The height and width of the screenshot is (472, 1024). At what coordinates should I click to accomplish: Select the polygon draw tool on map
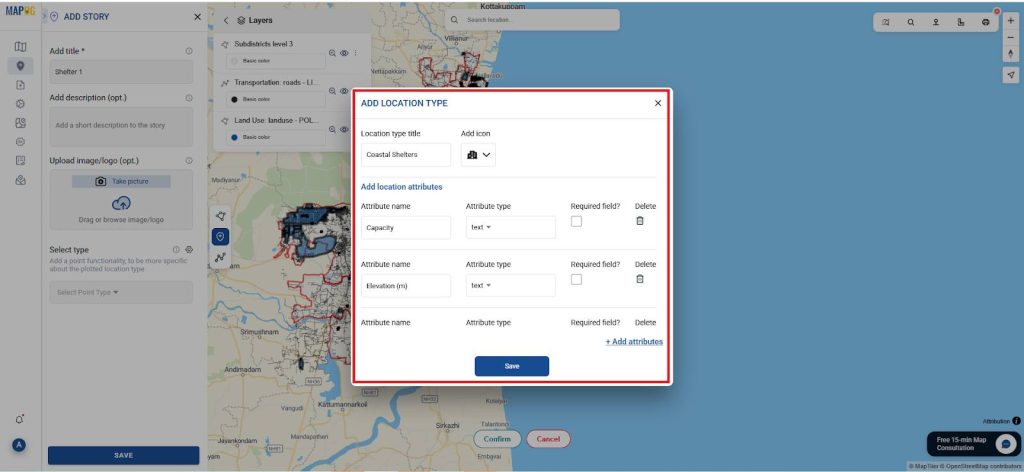[x=221, y=216]
